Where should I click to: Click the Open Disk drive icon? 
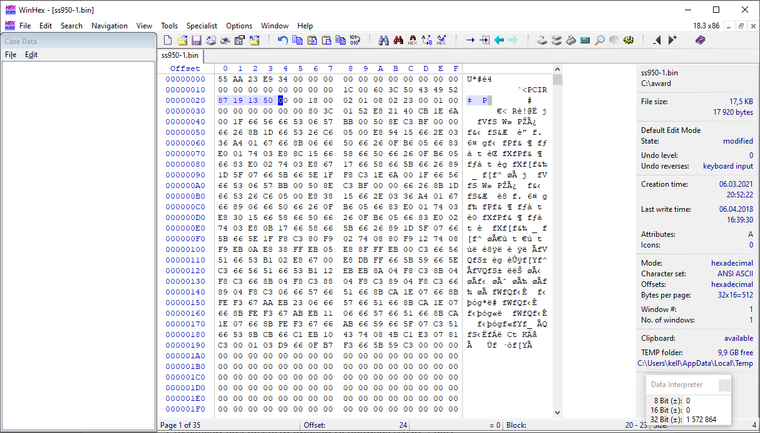pos(542,40)
